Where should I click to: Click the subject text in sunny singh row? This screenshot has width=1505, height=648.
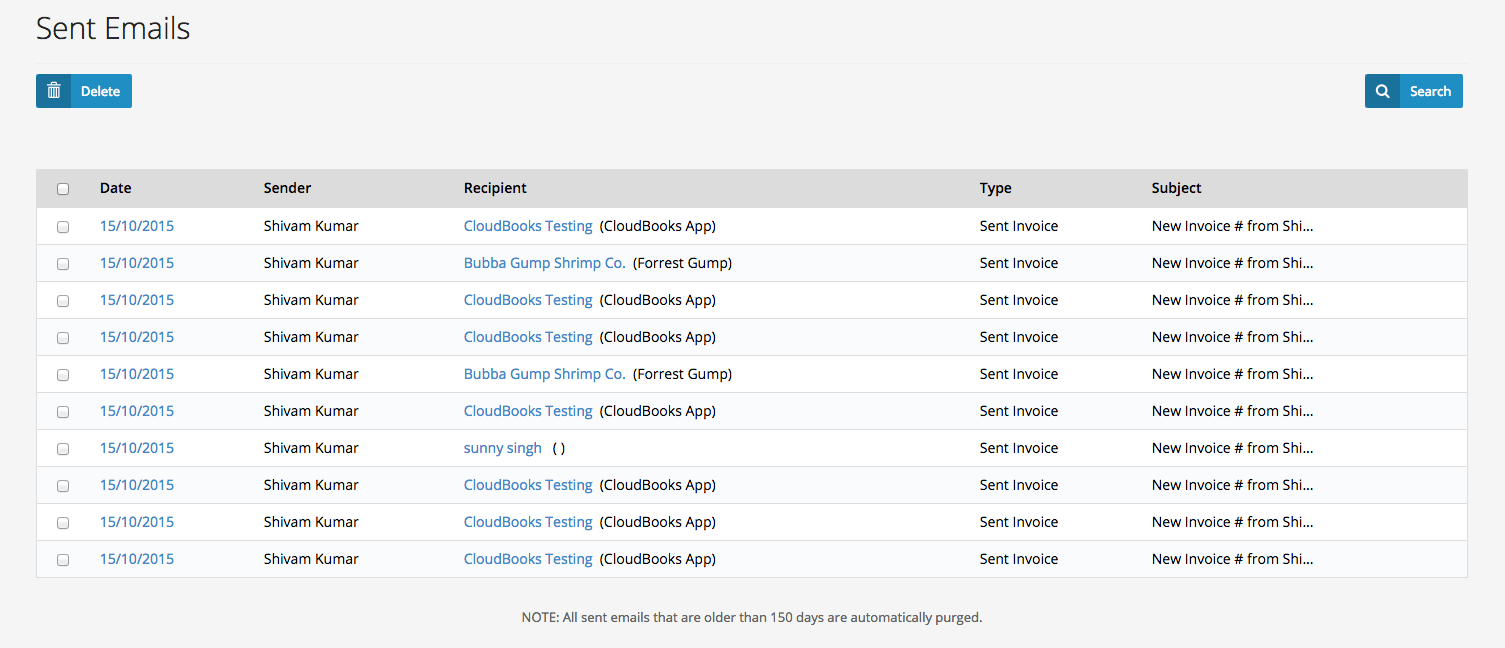[1232, 448]
